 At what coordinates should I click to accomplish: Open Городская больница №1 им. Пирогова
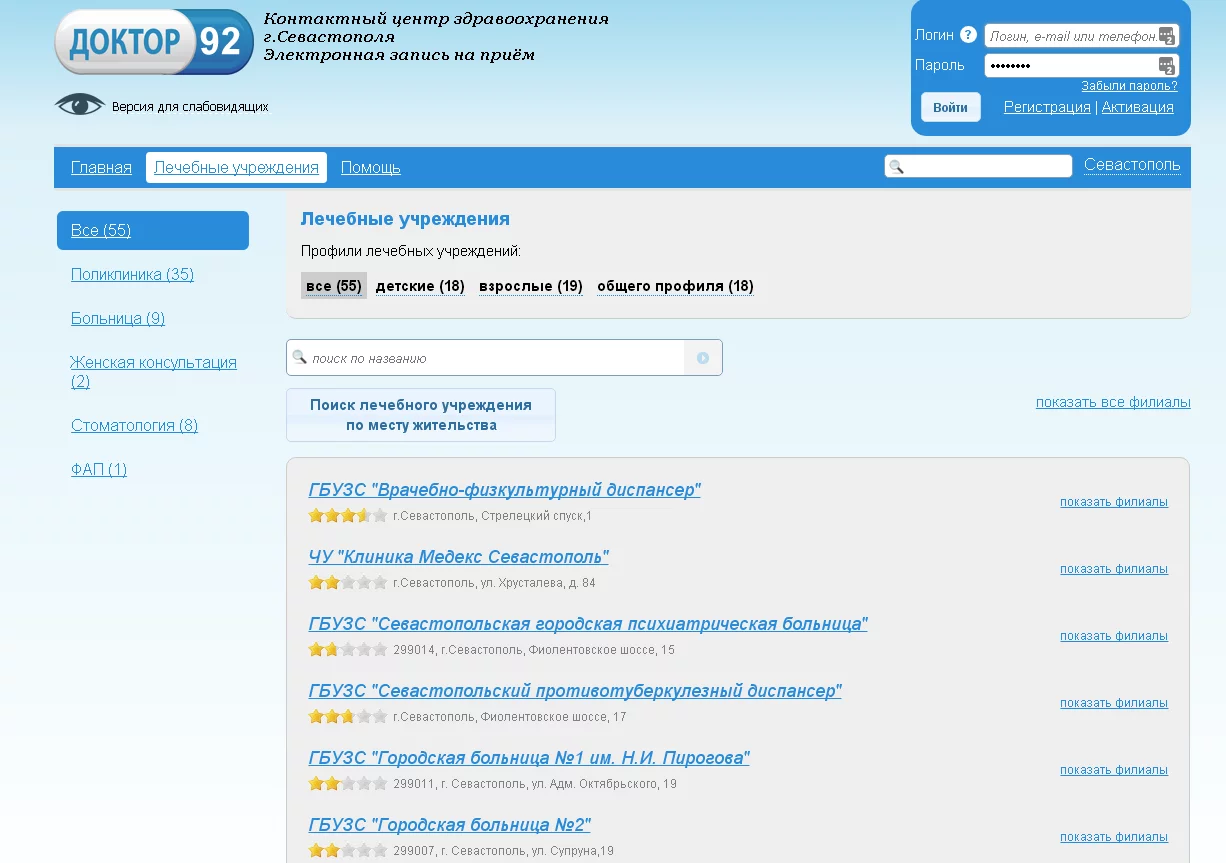(x=529, y=758)
